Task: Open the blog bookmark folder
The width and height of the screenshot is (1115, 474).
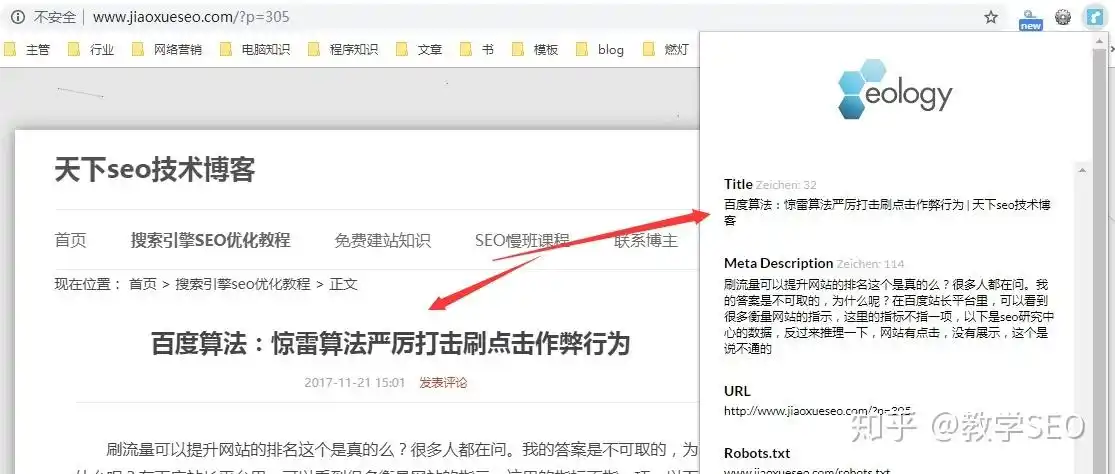Action: click(600, 49)
